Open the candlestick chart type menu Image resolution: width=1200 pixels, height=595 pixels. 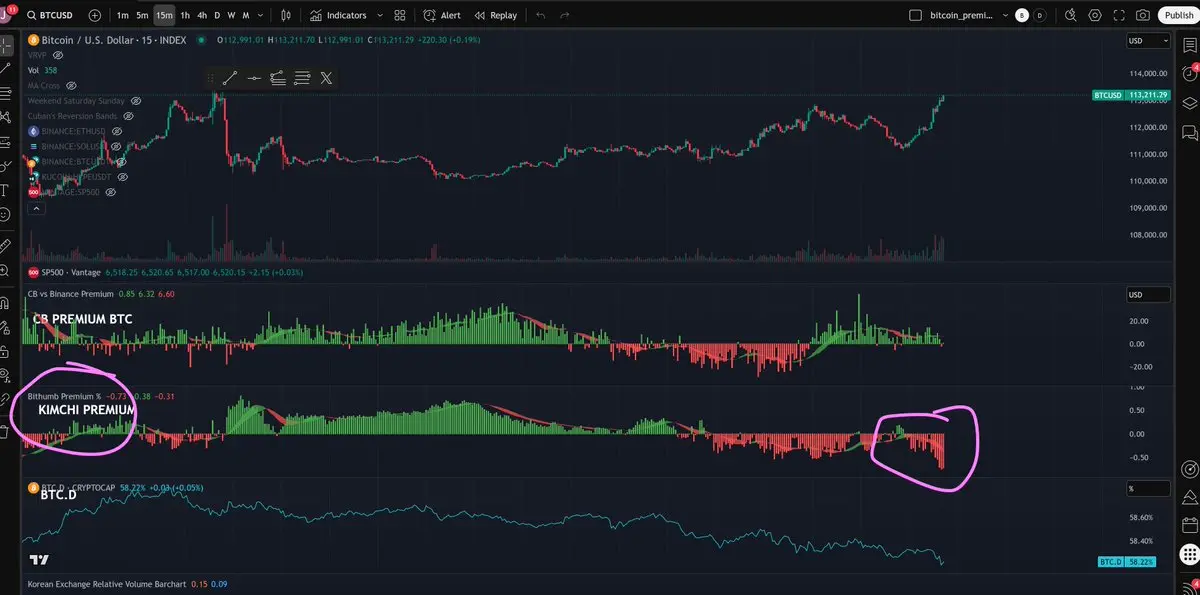point(286,15)
